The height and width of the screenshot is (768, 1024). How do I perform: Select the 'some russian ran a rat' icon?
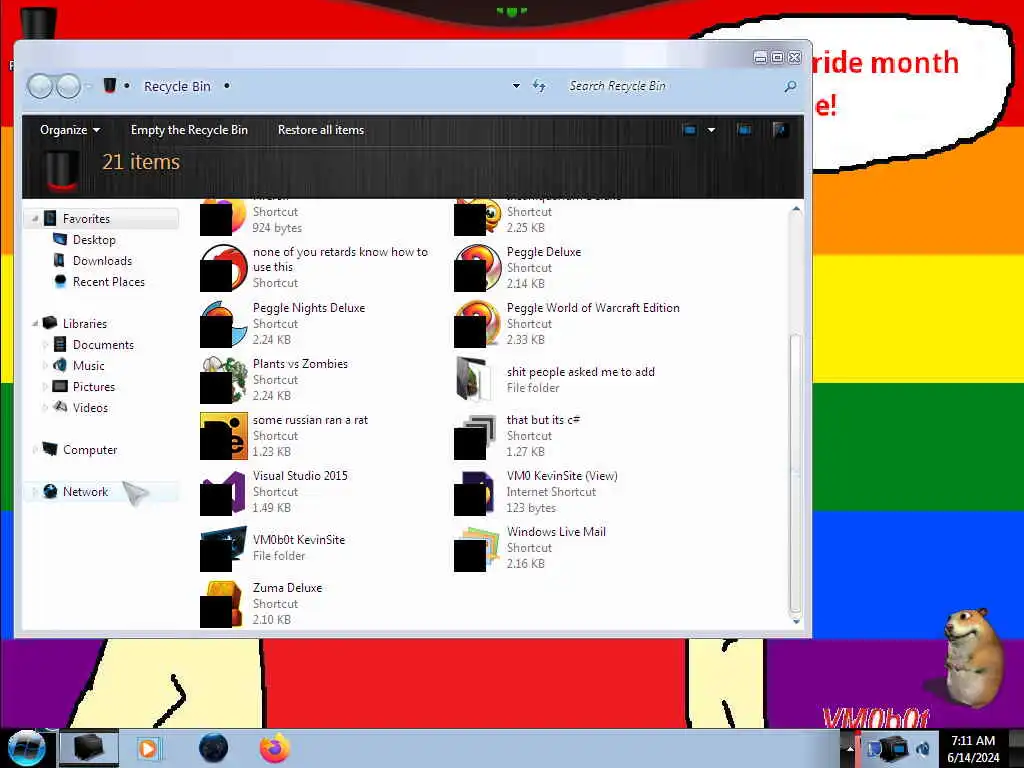223,436
